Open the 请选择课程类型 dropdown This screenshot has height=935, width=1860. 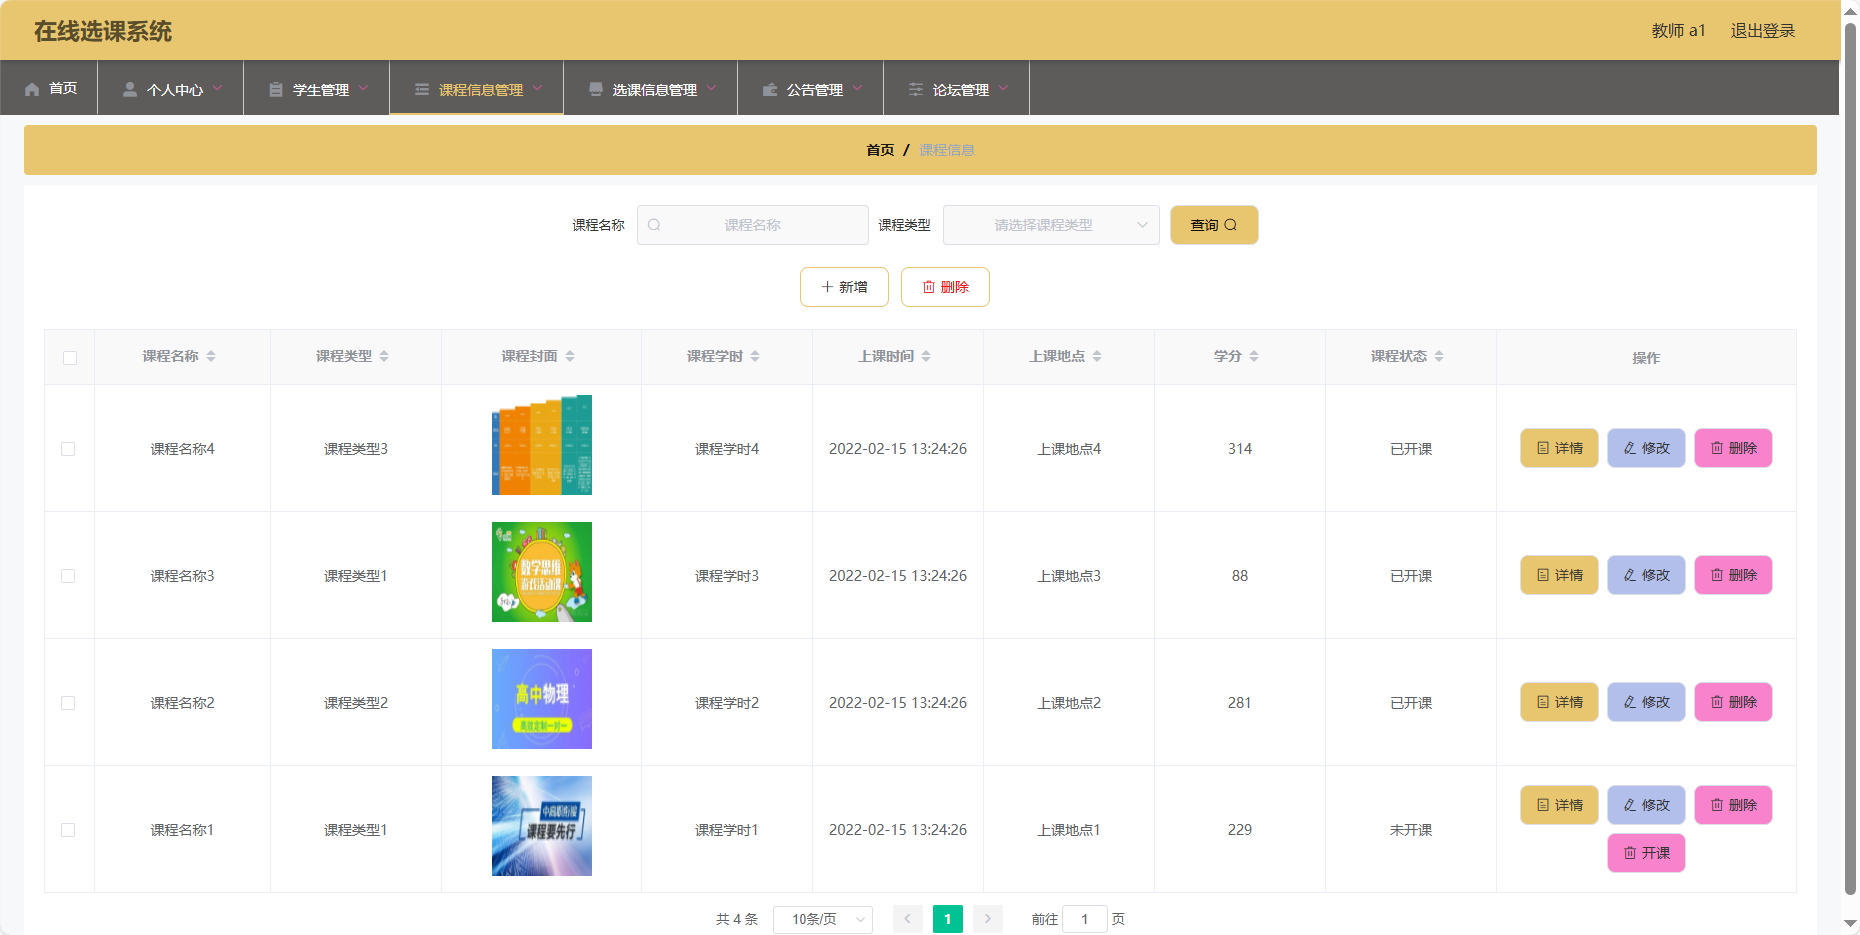tap(1051, 225)
